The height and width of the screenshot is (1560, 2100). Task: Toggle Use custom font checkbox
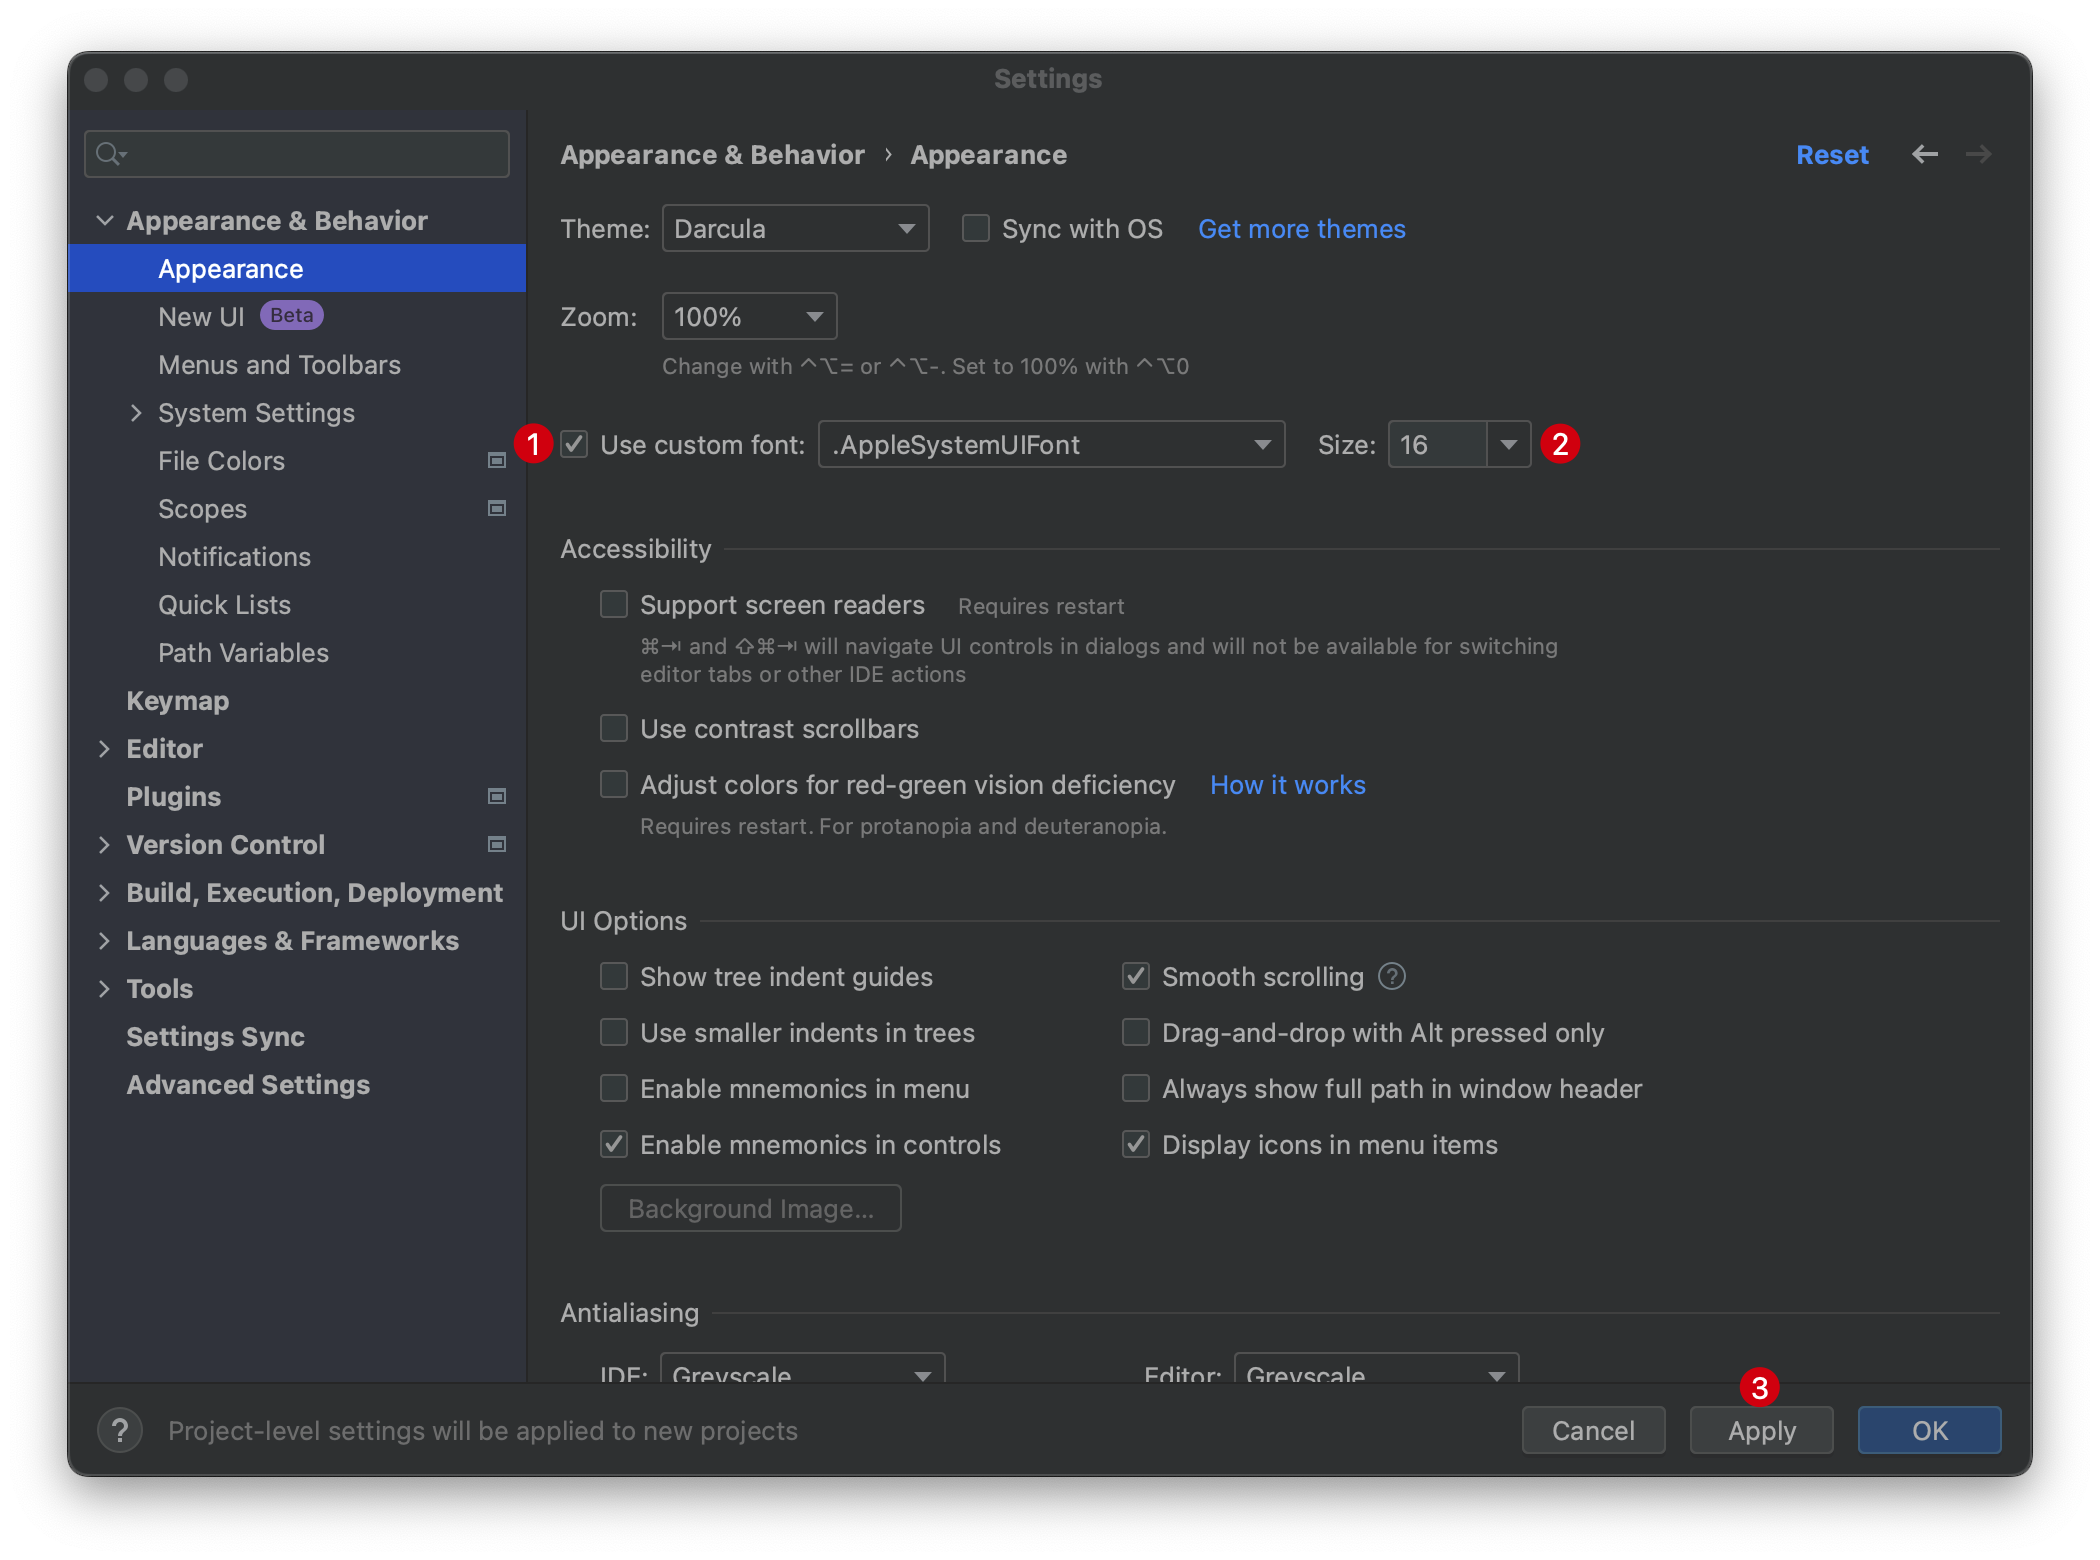point(574,444)
